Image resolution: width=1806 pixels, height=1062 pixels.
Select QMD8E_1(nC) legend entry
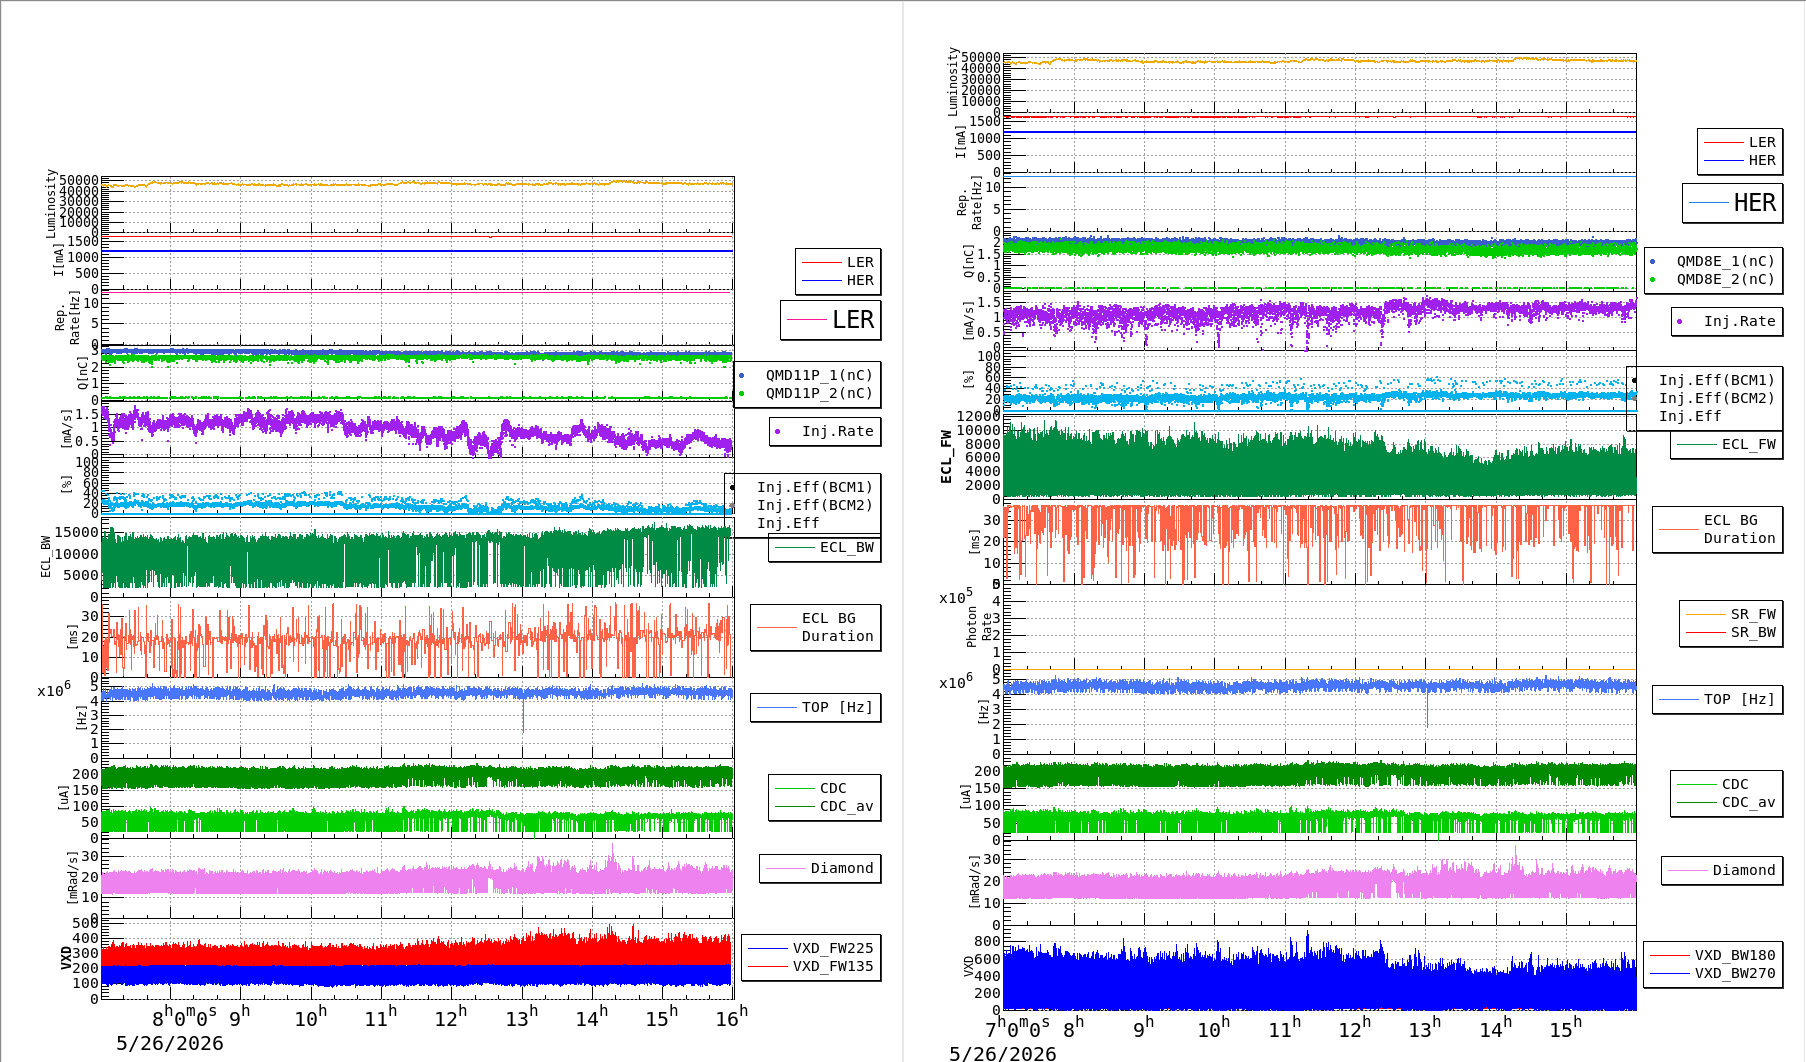click(x=1725, y=261)
